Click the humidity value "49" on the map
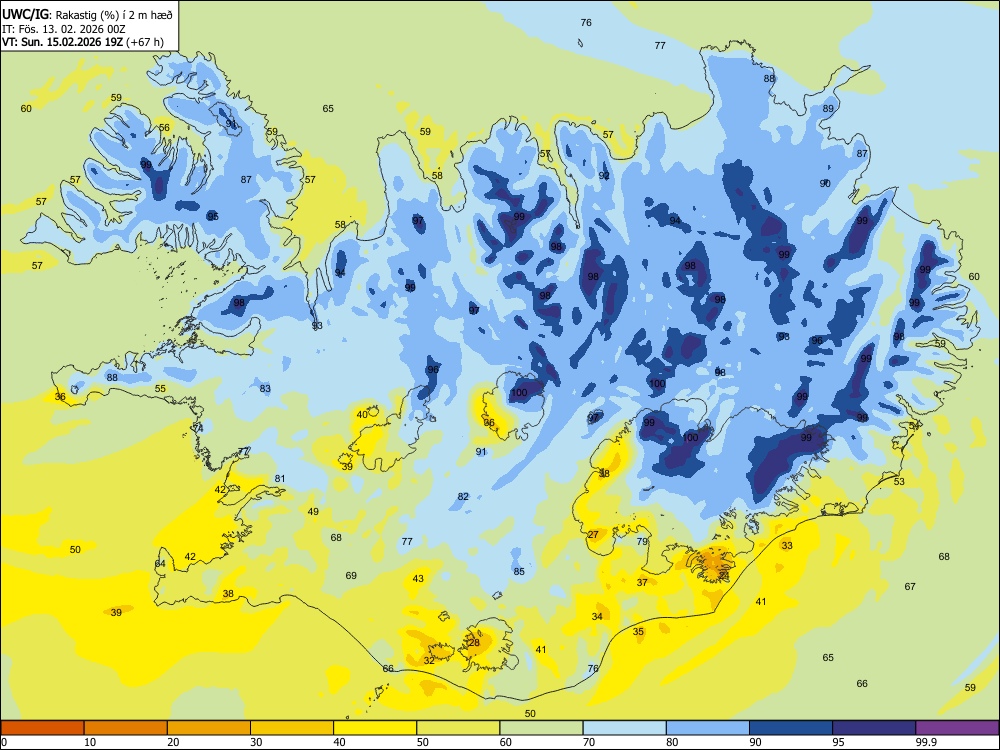 pyautogui.click(x=313, y=511)
